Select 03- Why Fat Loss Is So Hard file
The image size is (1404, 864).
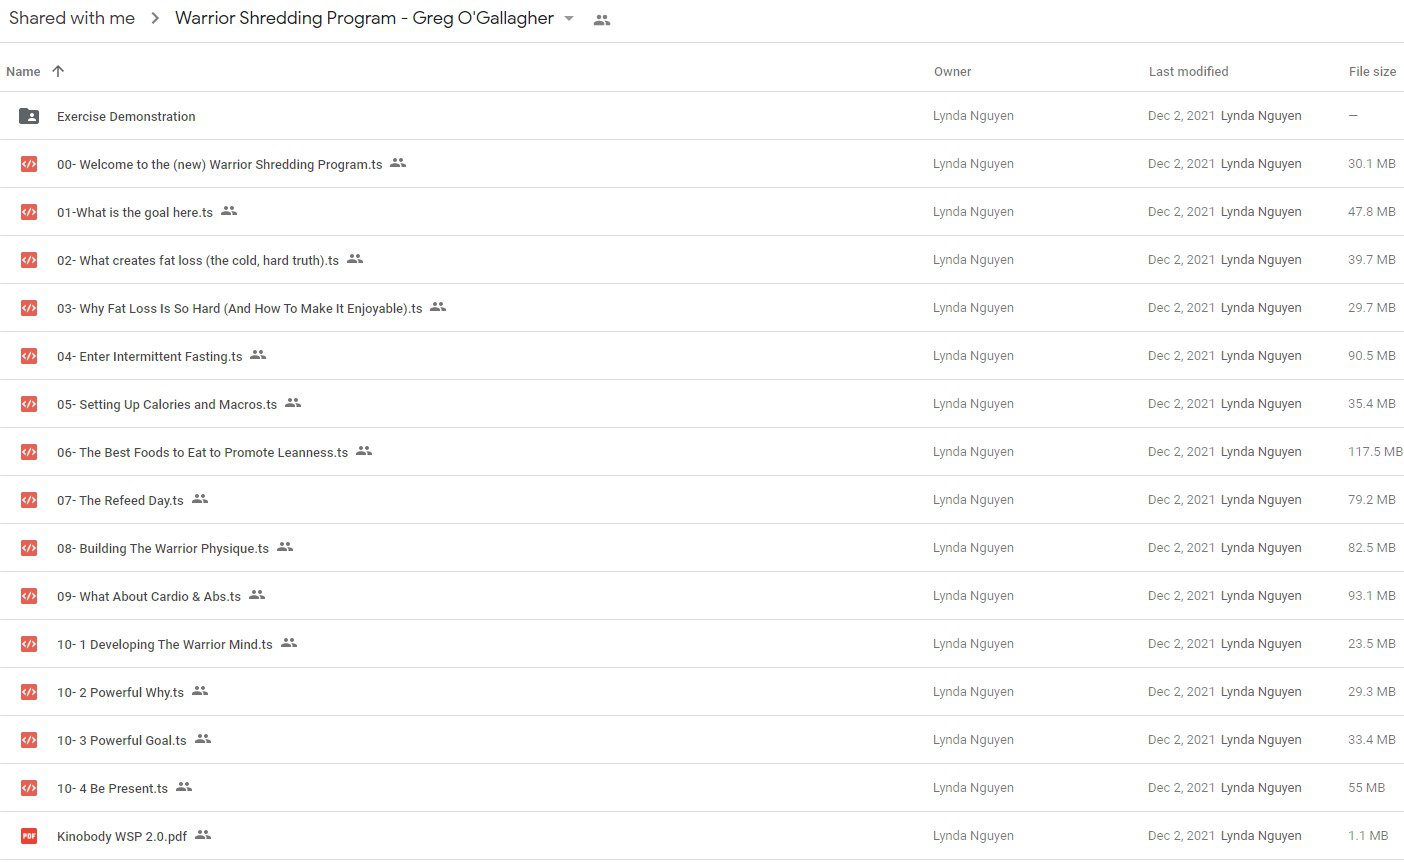coord(240,309)
